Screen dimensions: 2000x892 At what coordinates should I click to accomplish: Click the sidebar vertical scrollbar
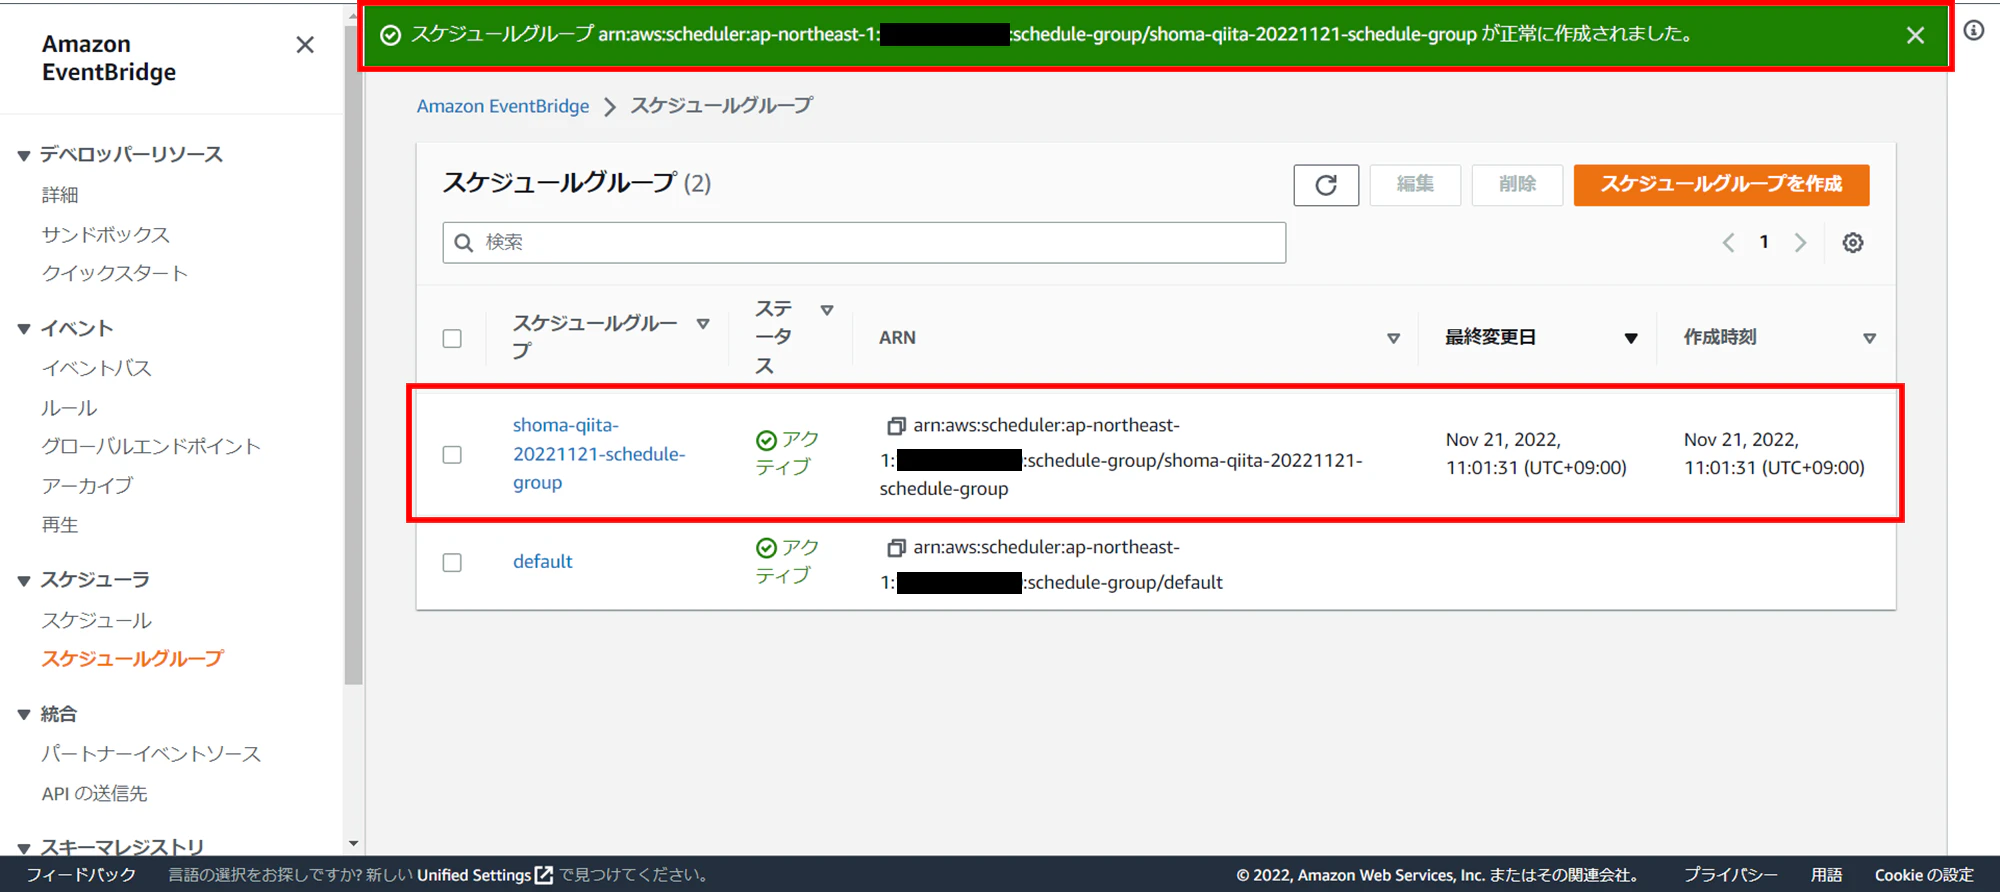(353, 354)
